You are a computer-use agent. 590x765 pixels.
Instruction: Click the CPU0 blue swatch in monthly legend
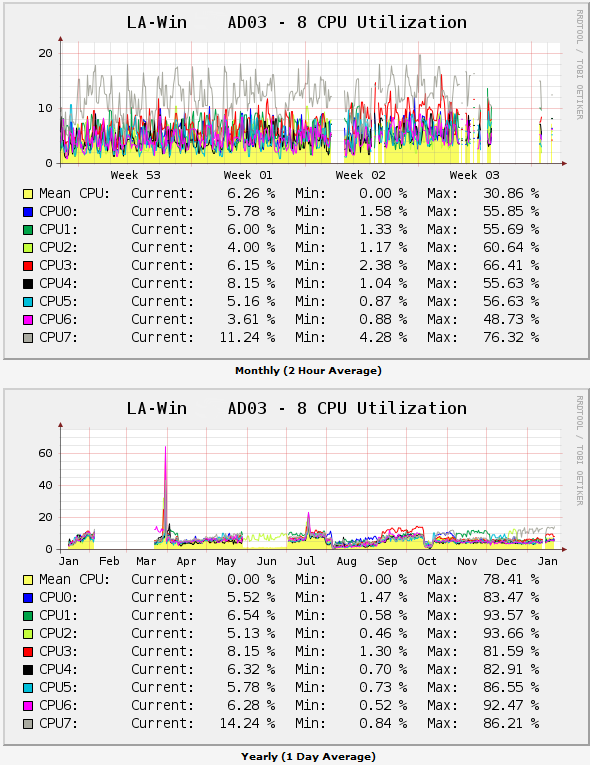tap(28, 212)
